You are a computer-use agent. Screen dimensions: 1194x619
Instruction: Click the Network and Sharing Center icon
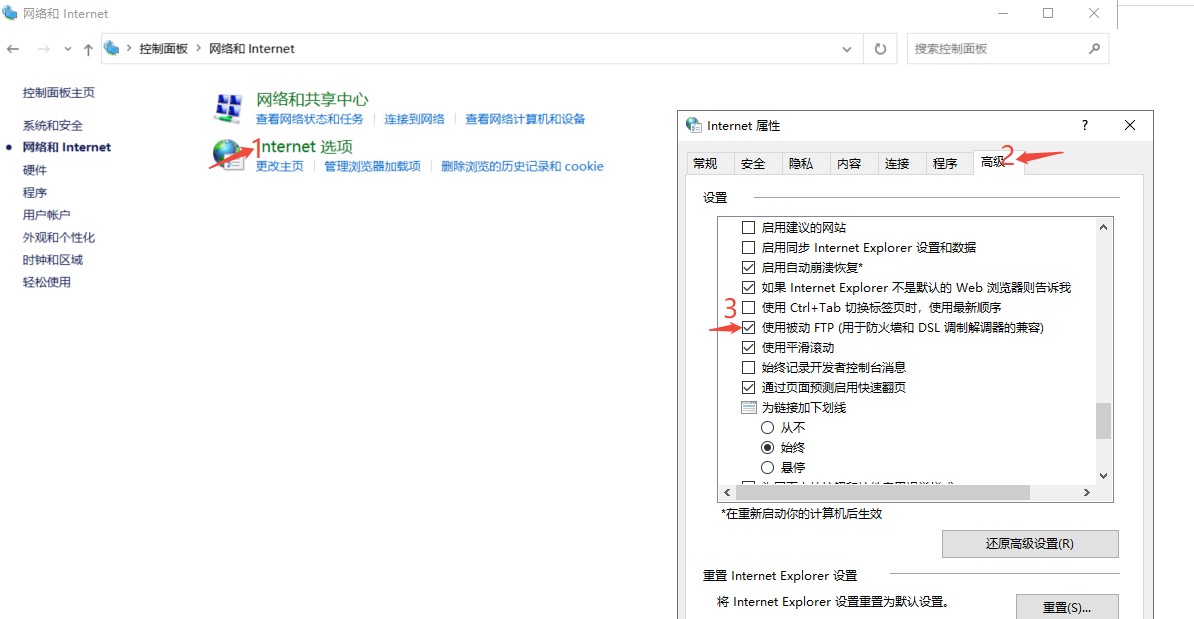point(228,108)
